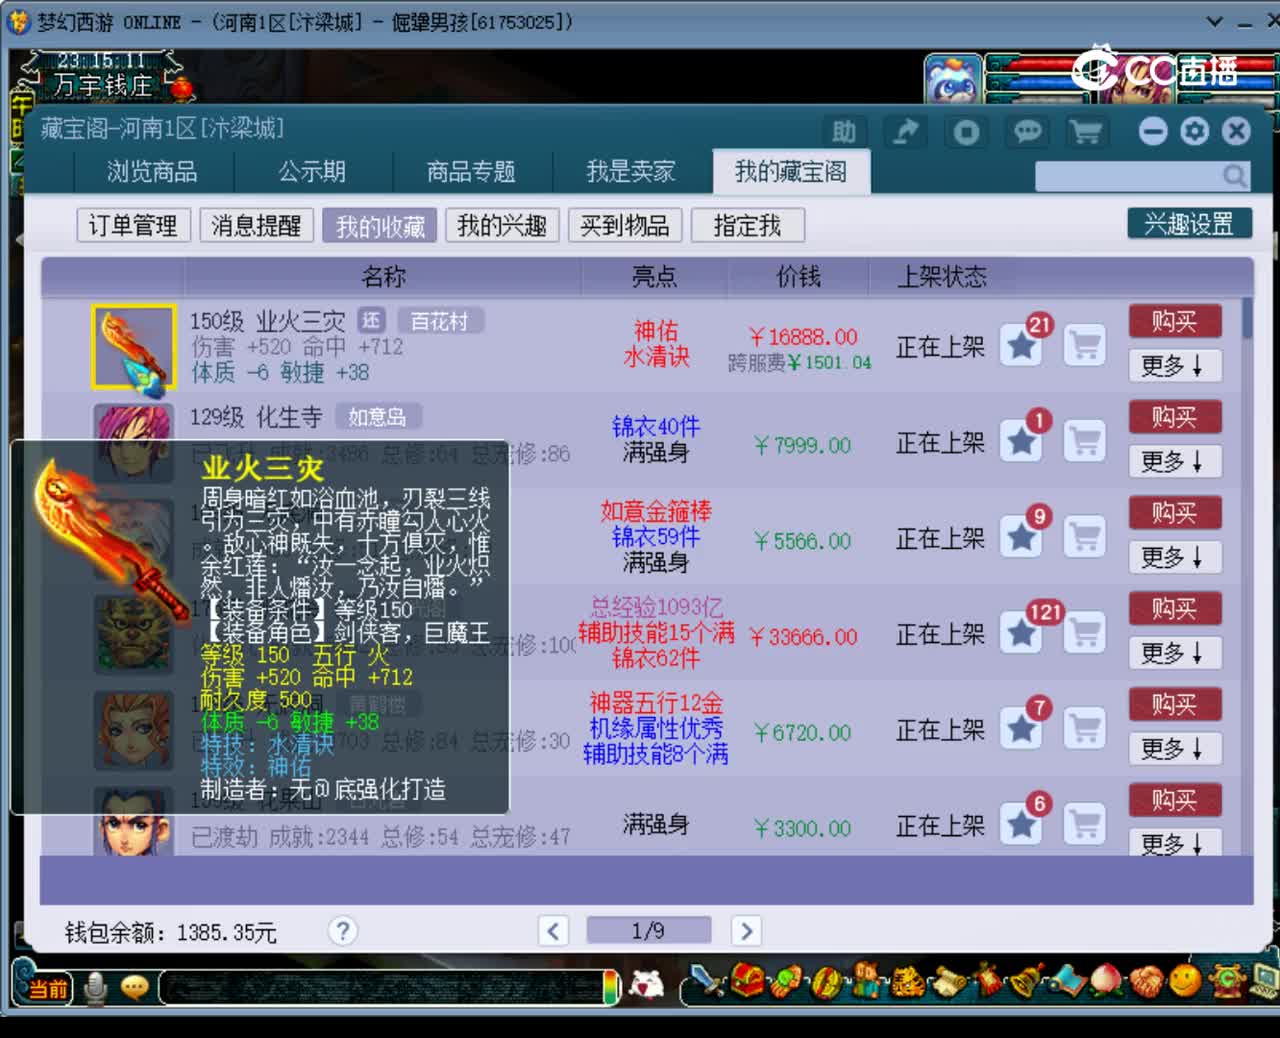Image resolution: width=1280 pixels, height=1038 pixels.
Task: Toggle favorite star for the 业火三灾 listing
Action: 1021,346
